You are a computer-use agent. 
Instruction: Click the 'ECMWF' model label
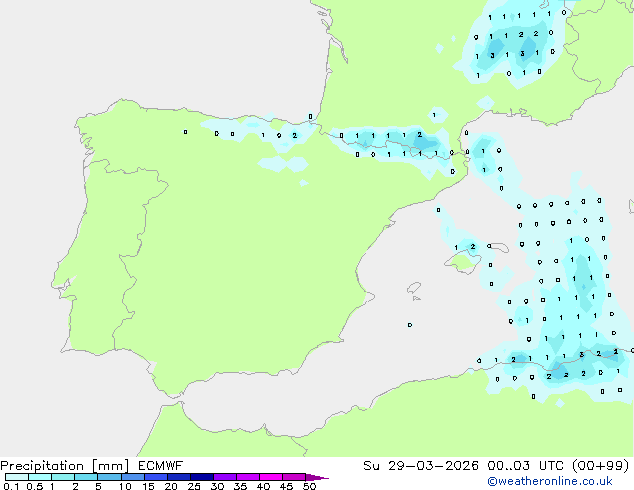(x=161, y=466)
